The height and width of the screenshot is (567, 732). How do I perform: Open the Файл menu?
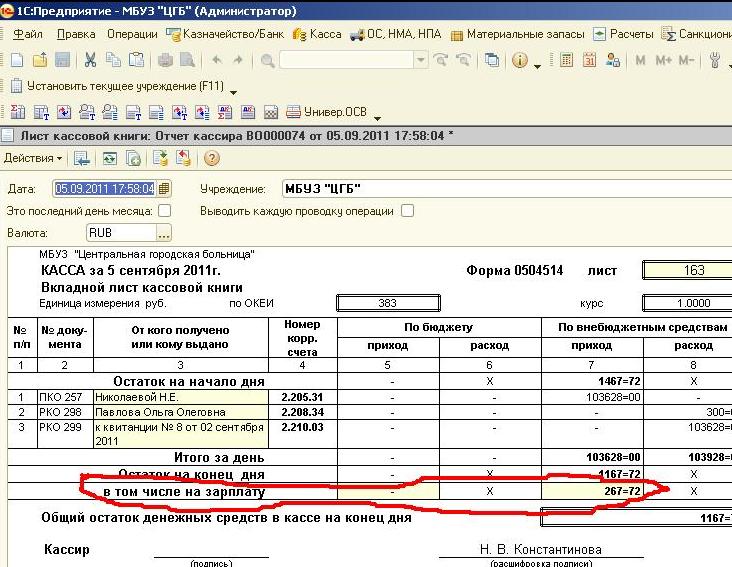point(27,34)
